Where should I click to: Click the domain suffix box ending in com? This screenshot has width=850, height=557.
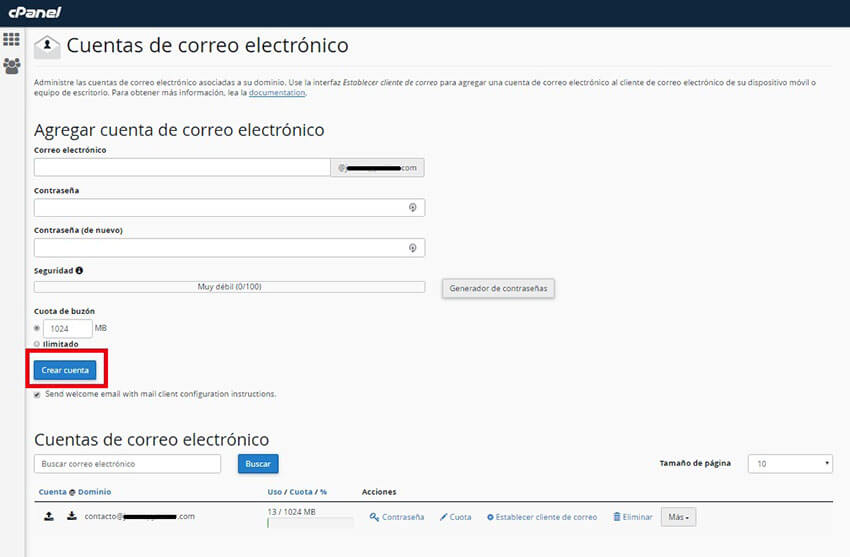pyautogui.click(x=377, y=168)
